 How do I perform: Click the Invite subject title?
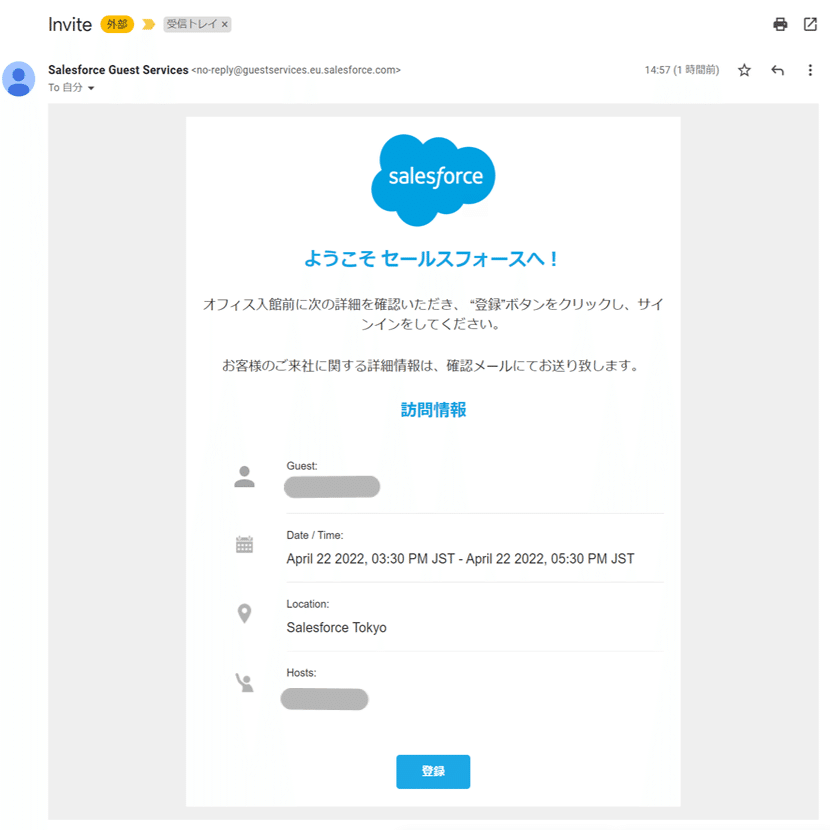(x=70, y=24)
